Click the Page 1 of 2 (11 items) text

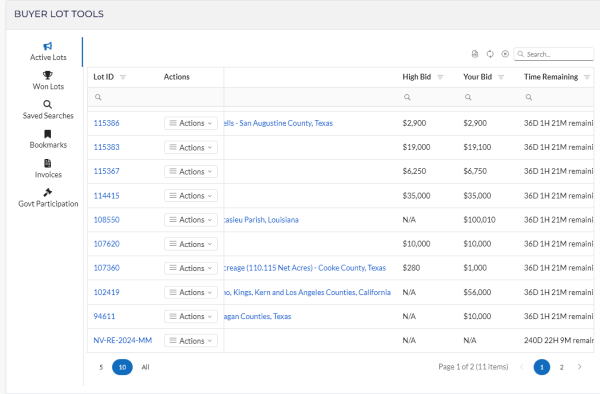pyautogui.click(x=473, y=367)
